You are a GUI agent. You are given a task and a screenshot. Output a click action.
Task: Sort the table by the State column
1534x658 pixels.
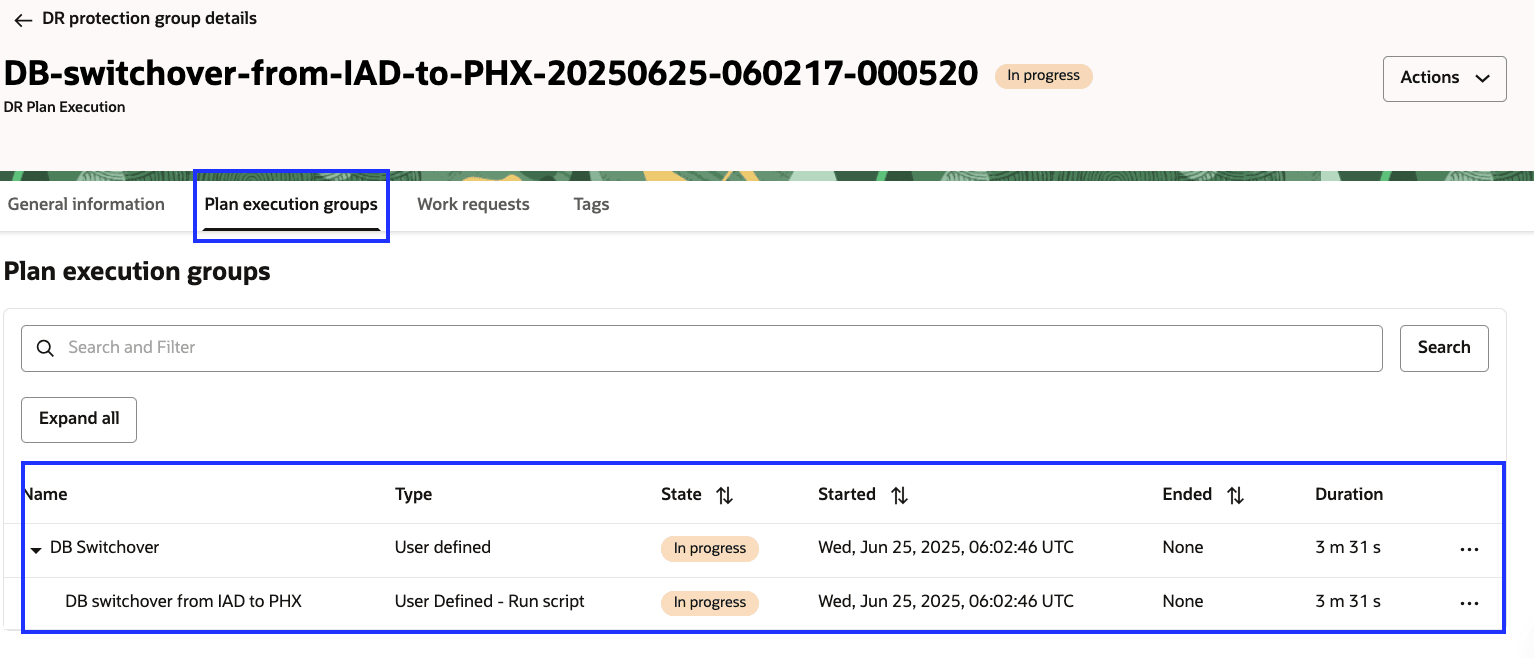[725, 494]
